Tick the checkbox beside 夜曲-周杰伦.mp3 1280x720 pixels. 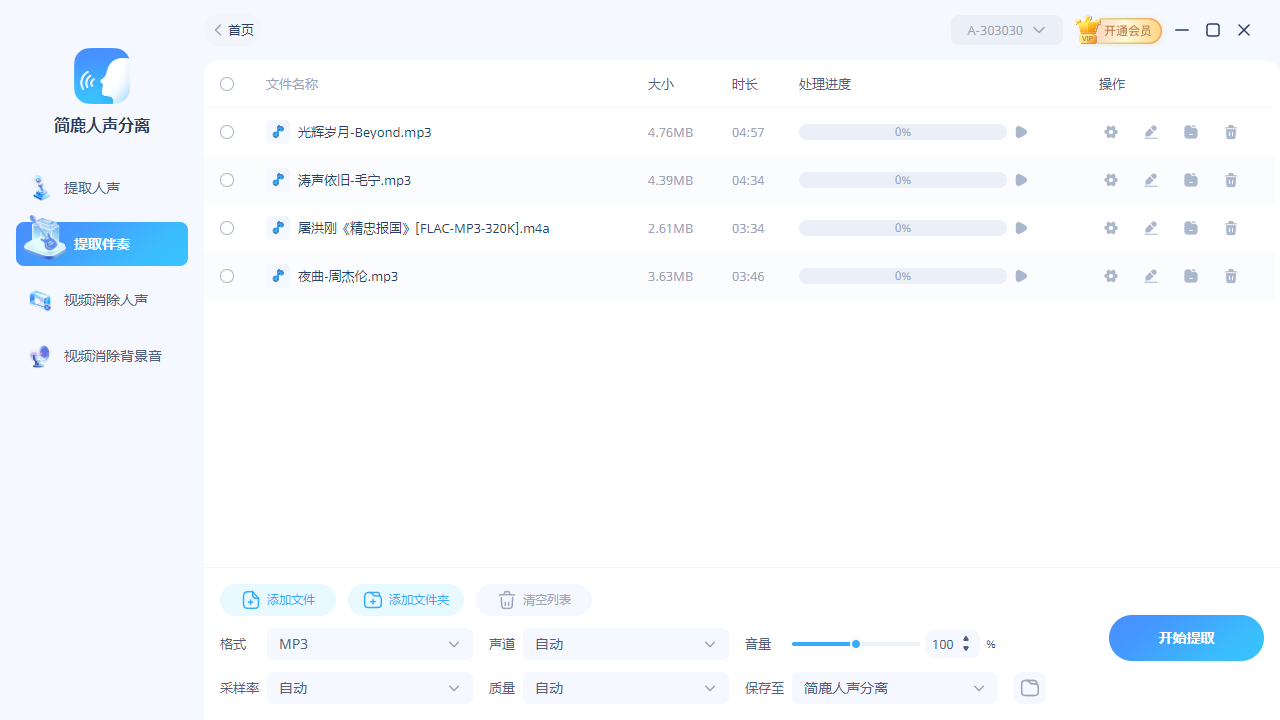226,276
